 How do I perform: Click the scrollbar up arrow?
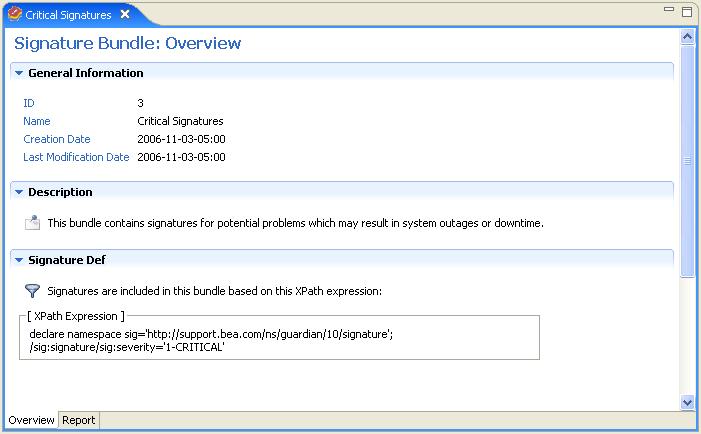(687, 37)
